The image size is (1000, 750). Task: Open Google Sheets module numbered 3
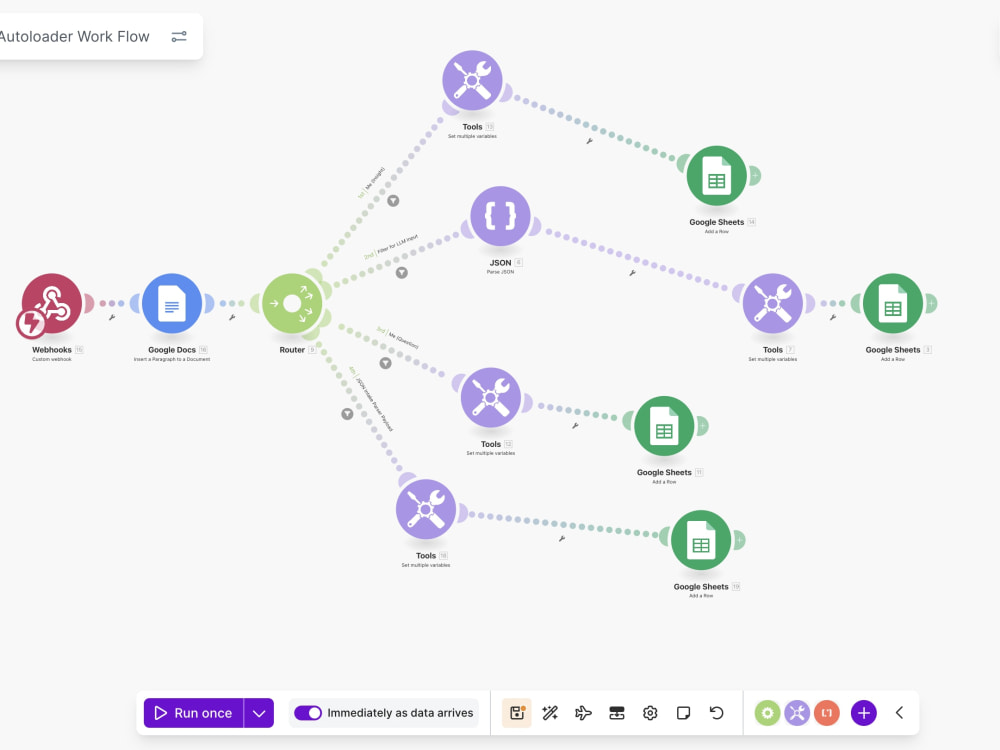click(x=893, y=303)
